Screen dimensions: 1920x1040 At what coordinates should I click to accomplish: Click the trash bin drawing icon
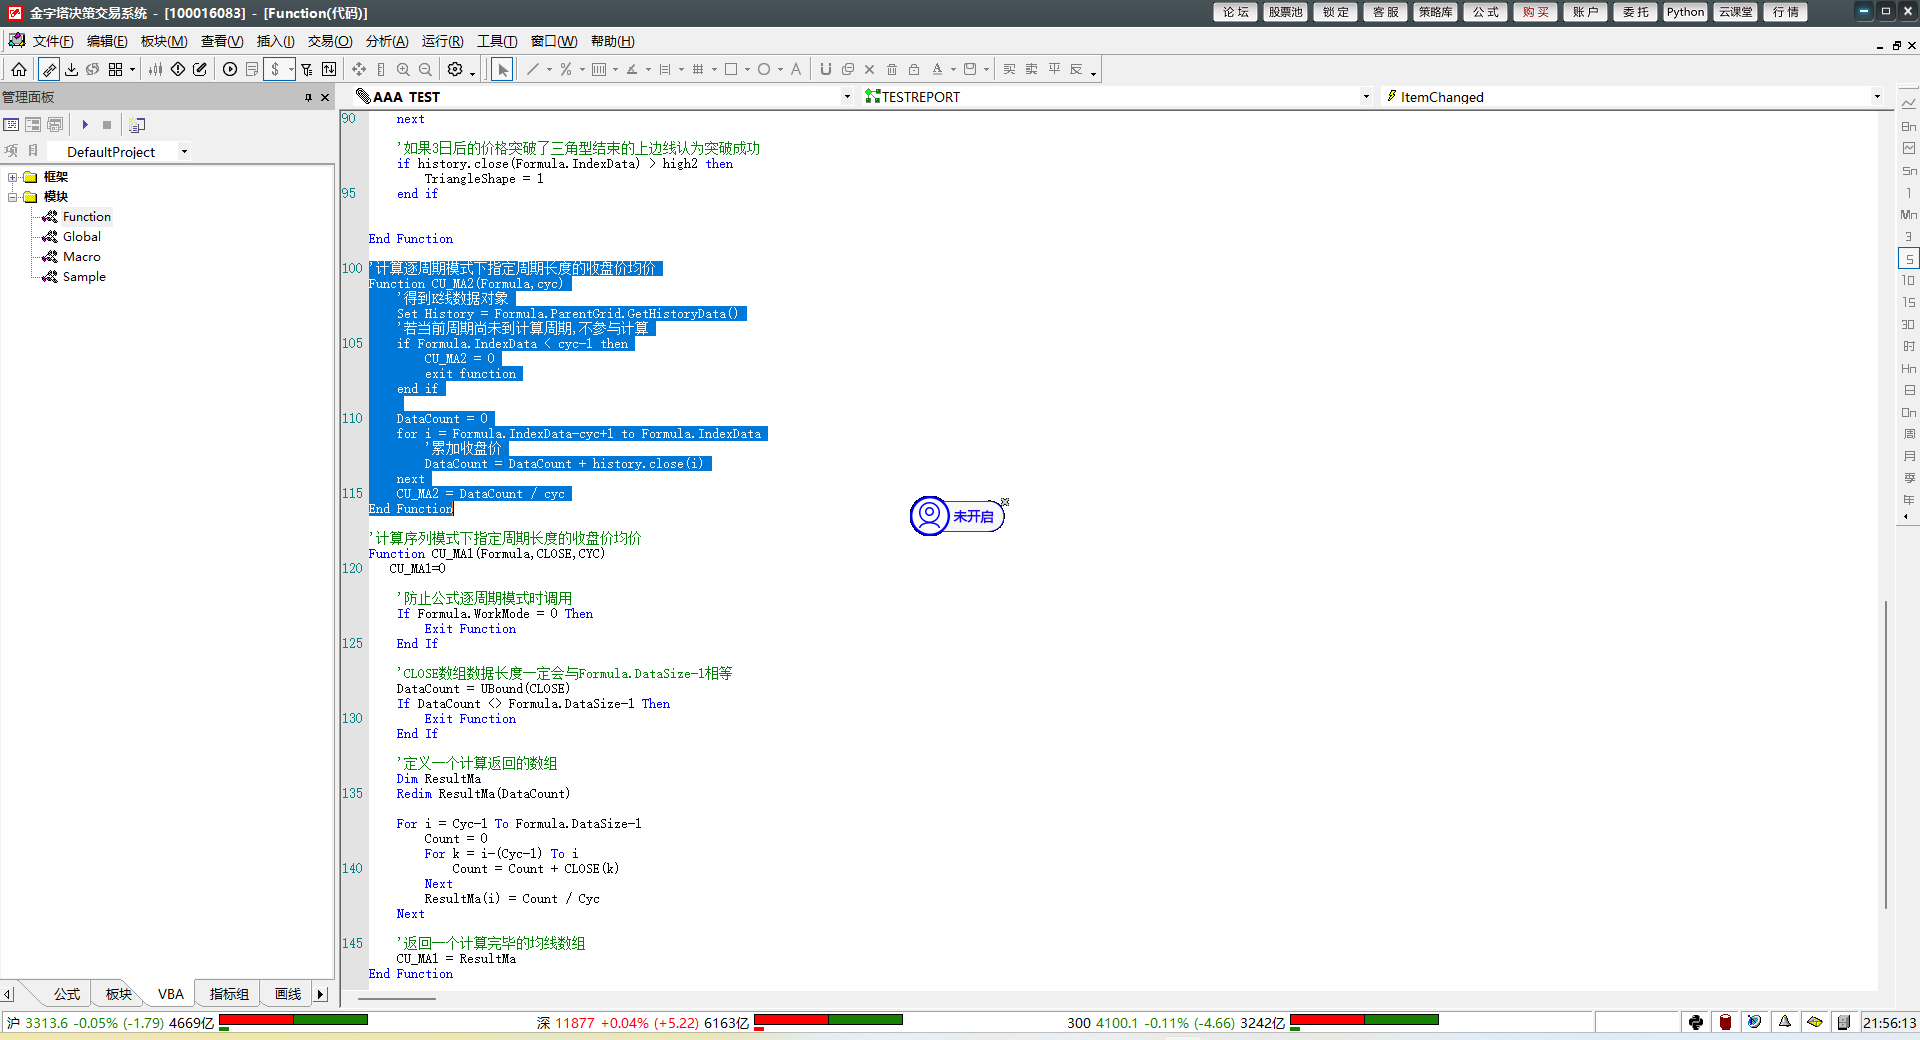click(x=892, y=69)
